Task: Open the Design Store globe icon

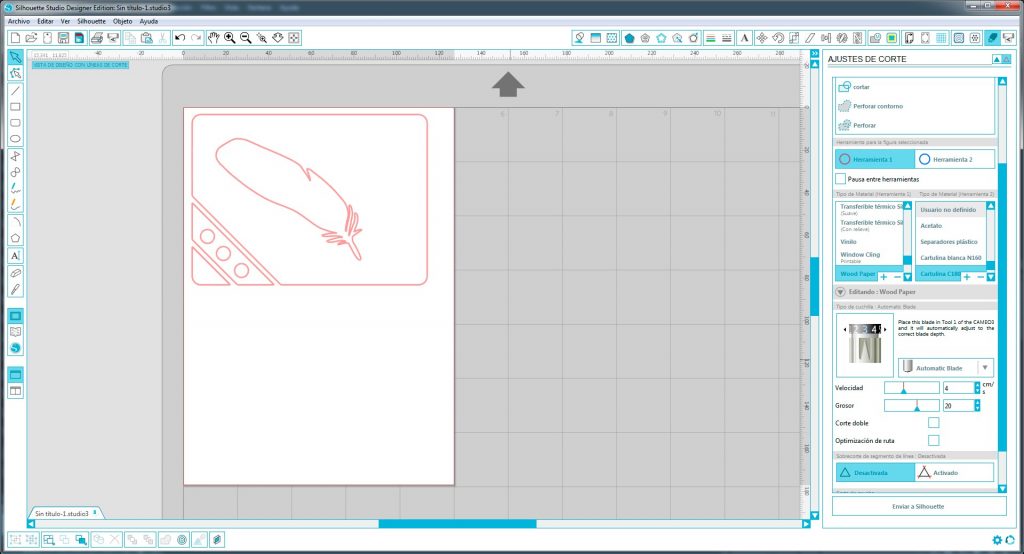Action: tap(15, 348)
